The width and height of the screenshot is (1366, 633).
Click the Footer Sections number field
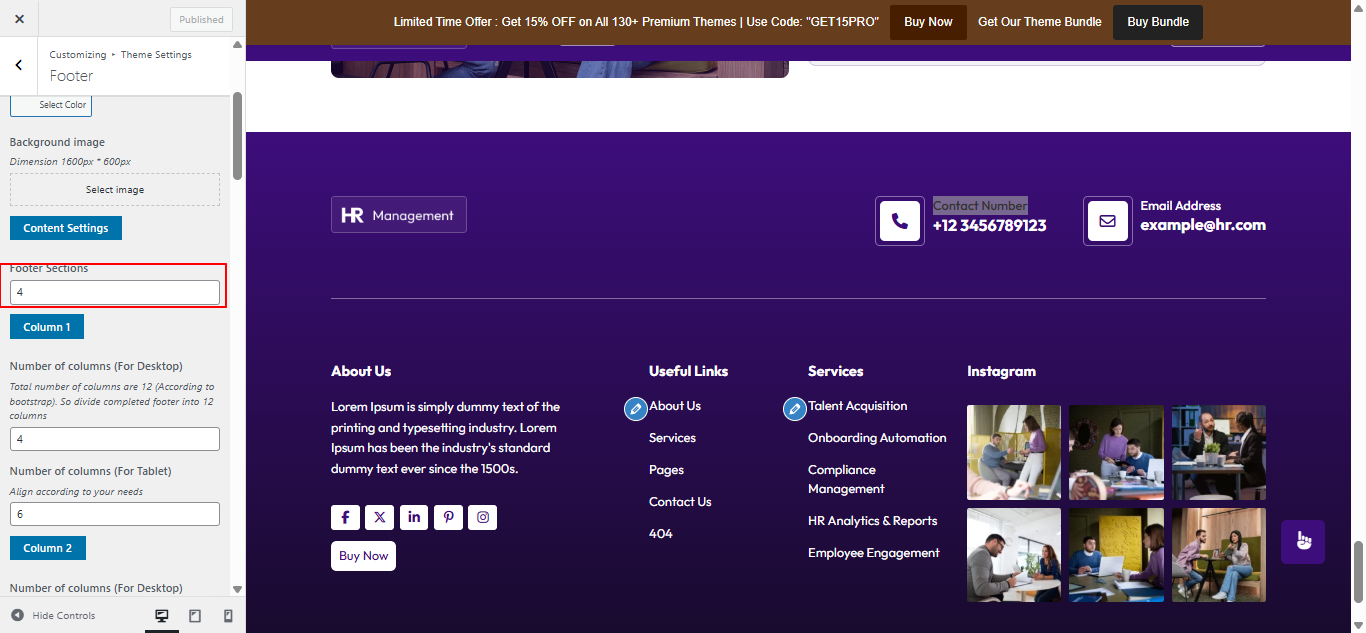(x=114, y=292)
